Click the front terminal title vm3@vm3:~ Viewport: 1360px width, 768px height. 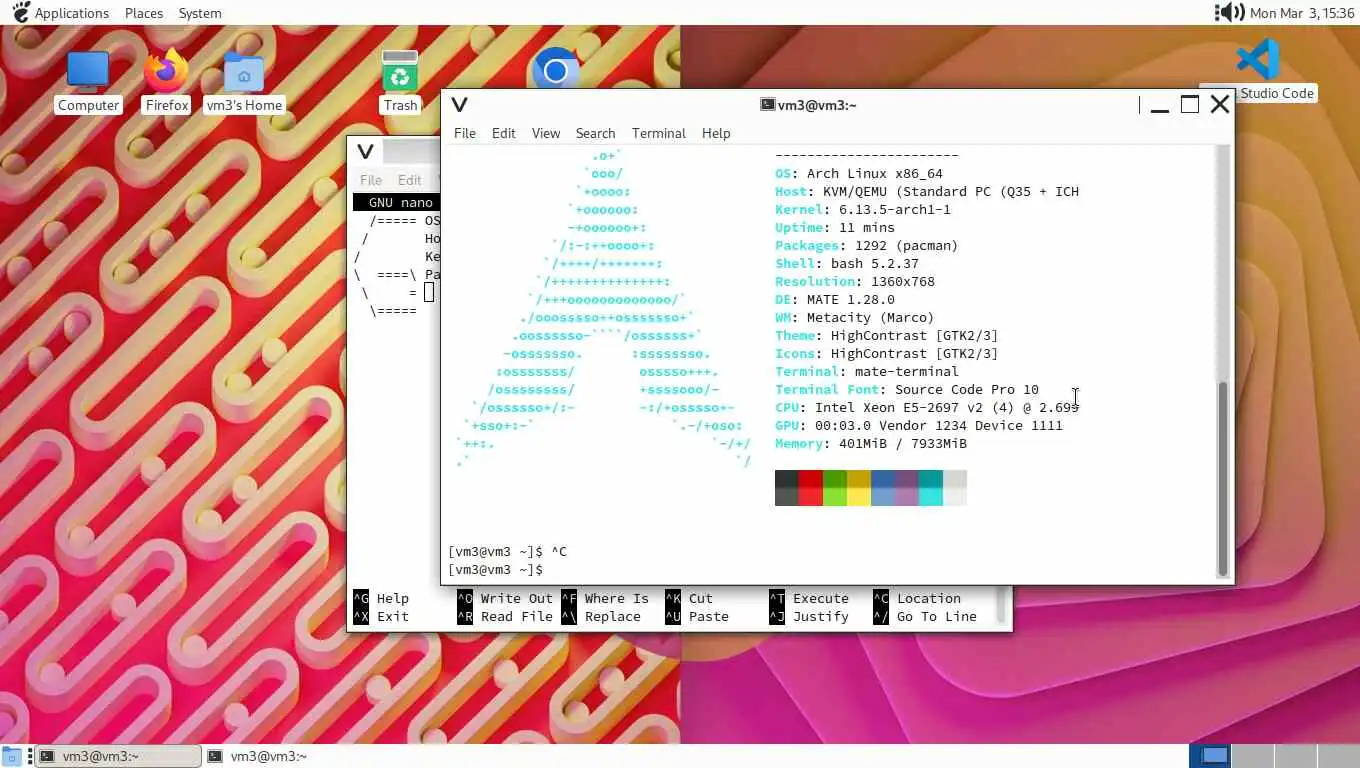coord(818,105)
